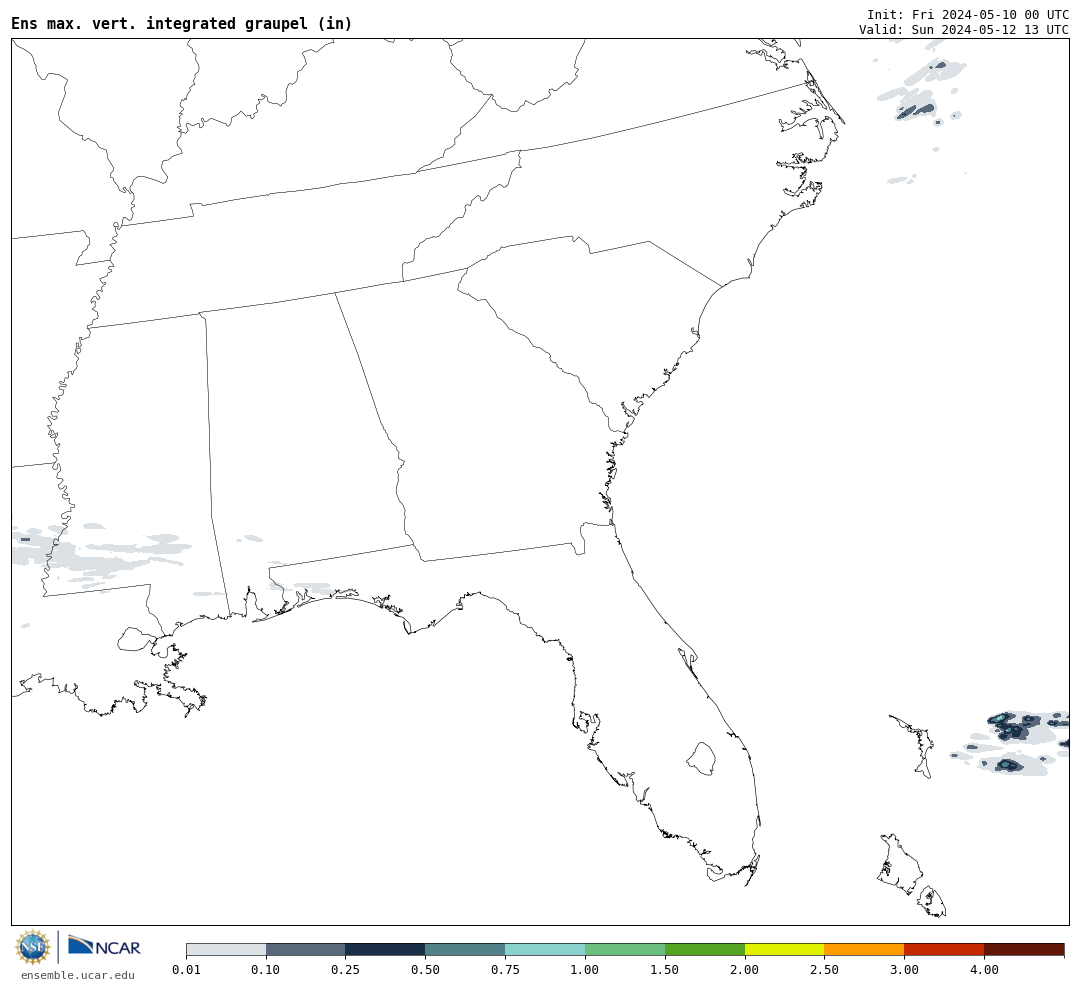Click the 0.25 colorbar label
The width and height of the screenshot is (1080, 988).
coord(346,969)
